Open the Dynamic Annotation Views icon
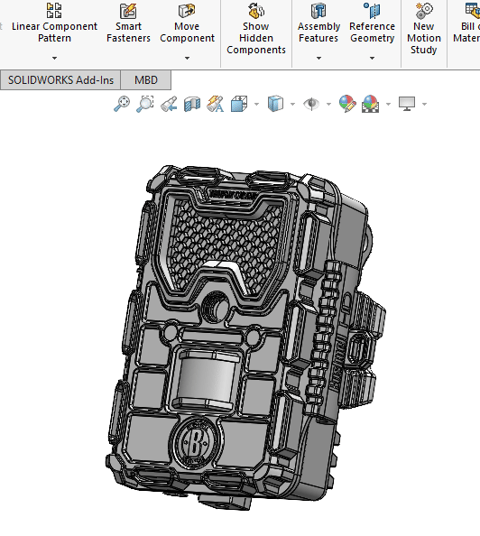This screenshot has height=536, width=480. [x=215, y=104]
